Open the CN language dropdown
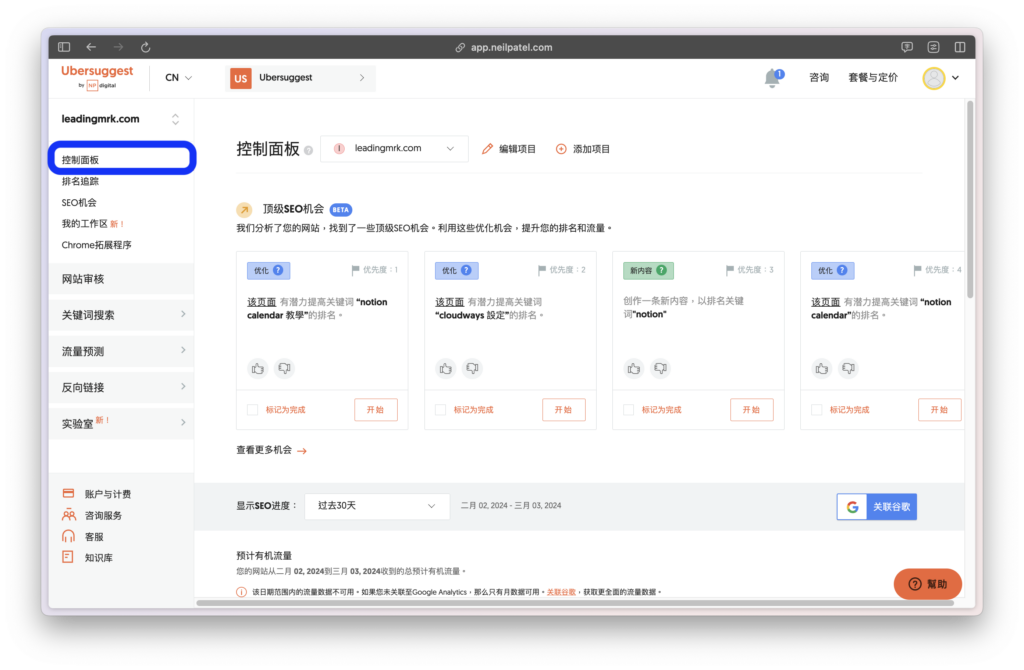The image size is (1024, 670). tap(178, 78)
